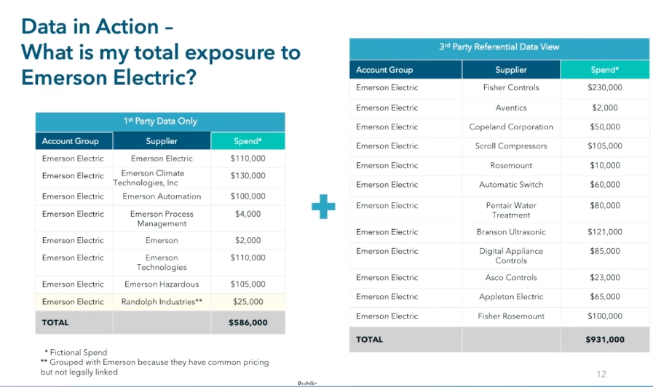The width and height of the screenshot is (654, 388).
Task: Click the $586,000 total value
Action: 248,322
